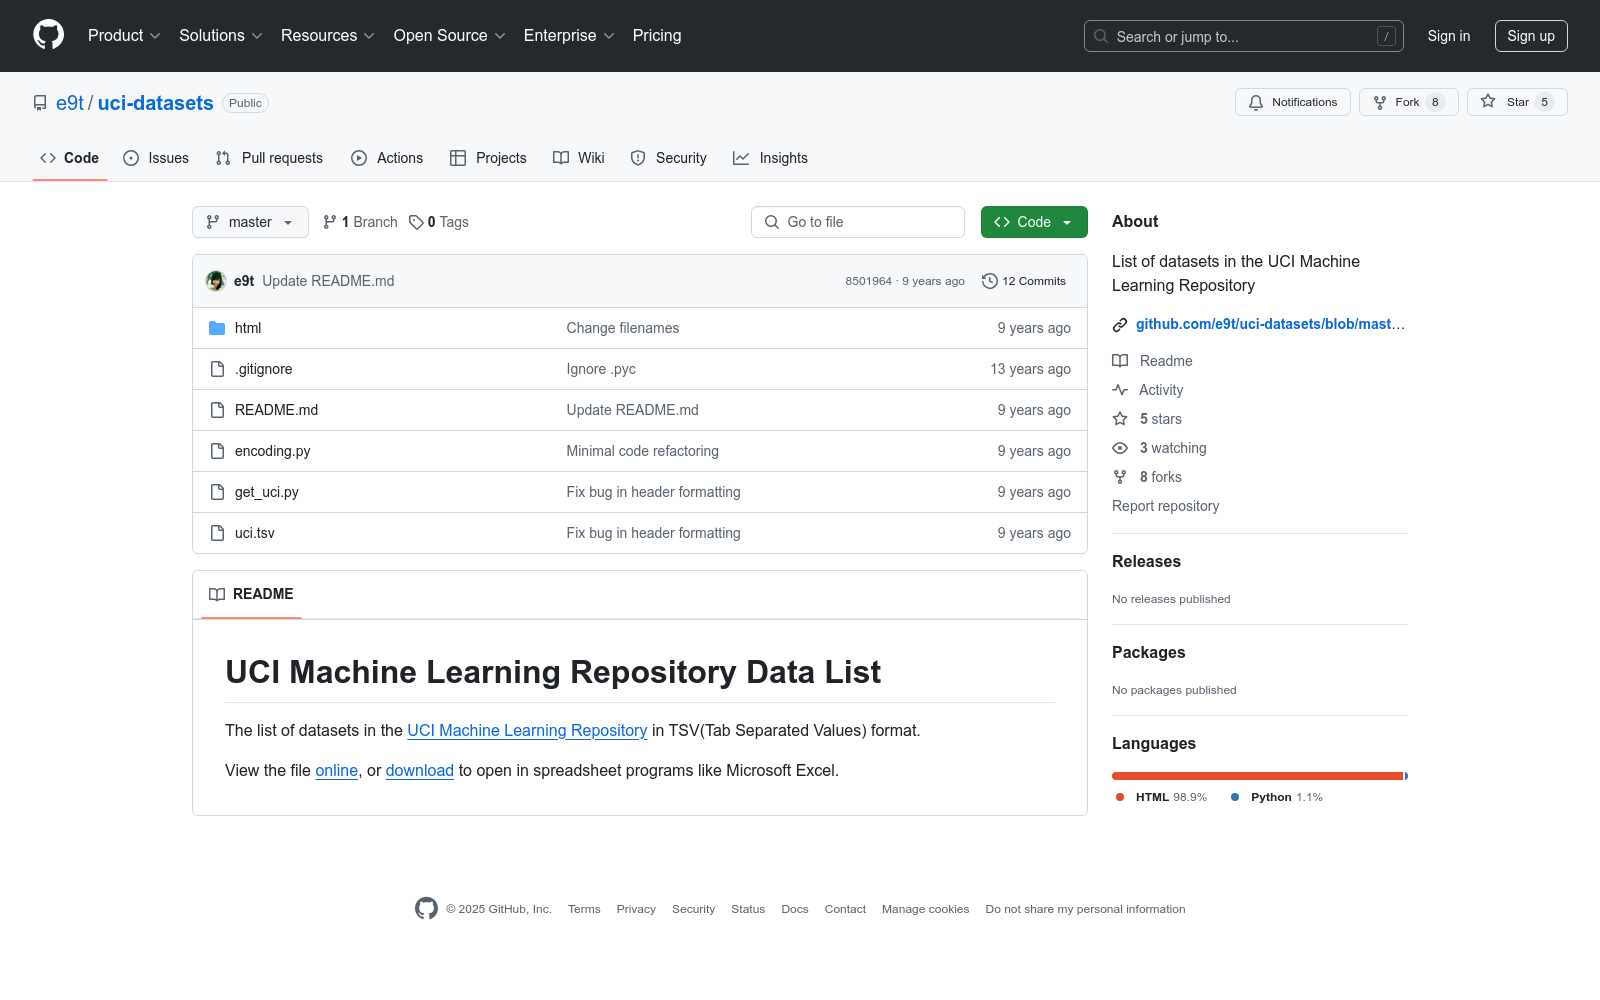Switch to the Projects tab

(x=488, y=158)
